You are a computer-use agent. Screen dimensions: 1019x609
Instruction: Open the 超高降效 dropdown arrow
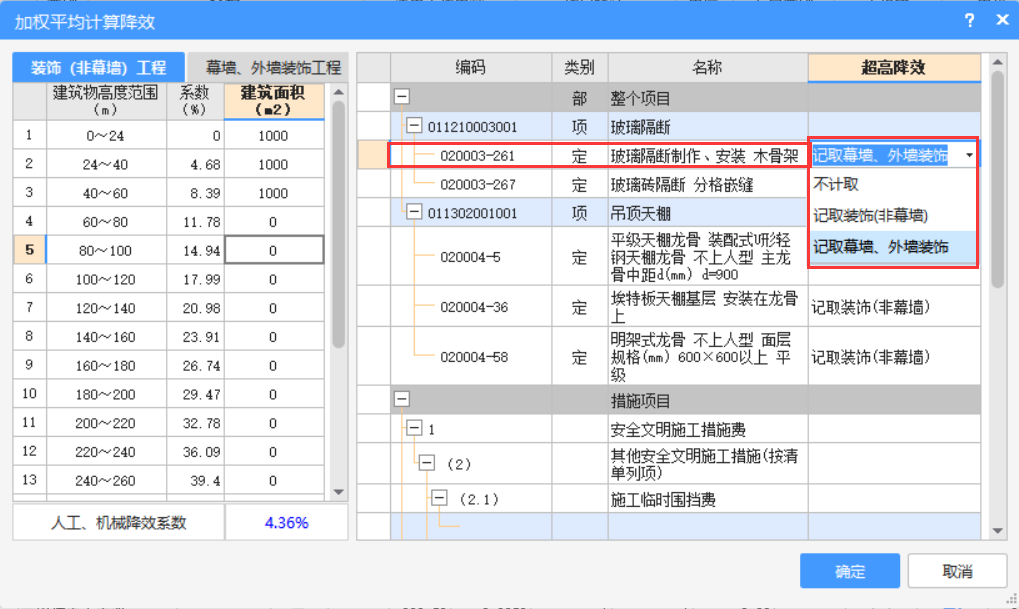click(x=969, y=156)
